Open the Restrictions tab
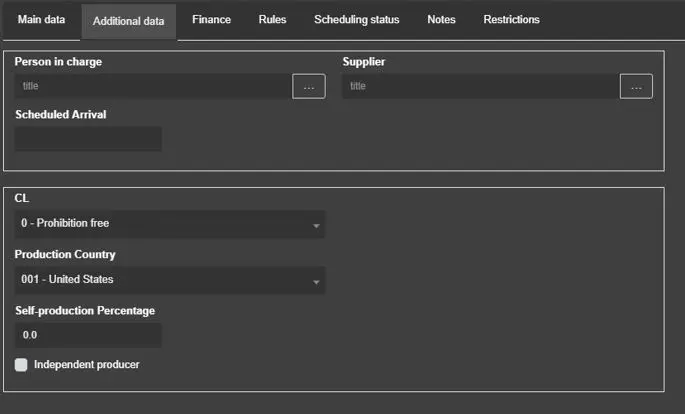 [x=511, y=20]
